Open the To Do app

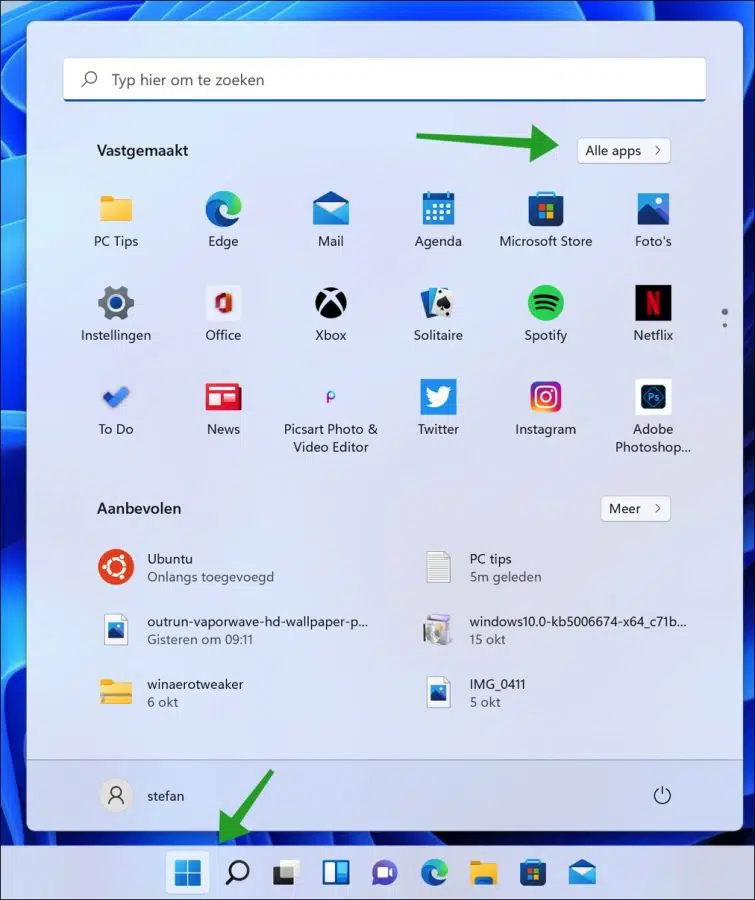[x=115, y=408]
